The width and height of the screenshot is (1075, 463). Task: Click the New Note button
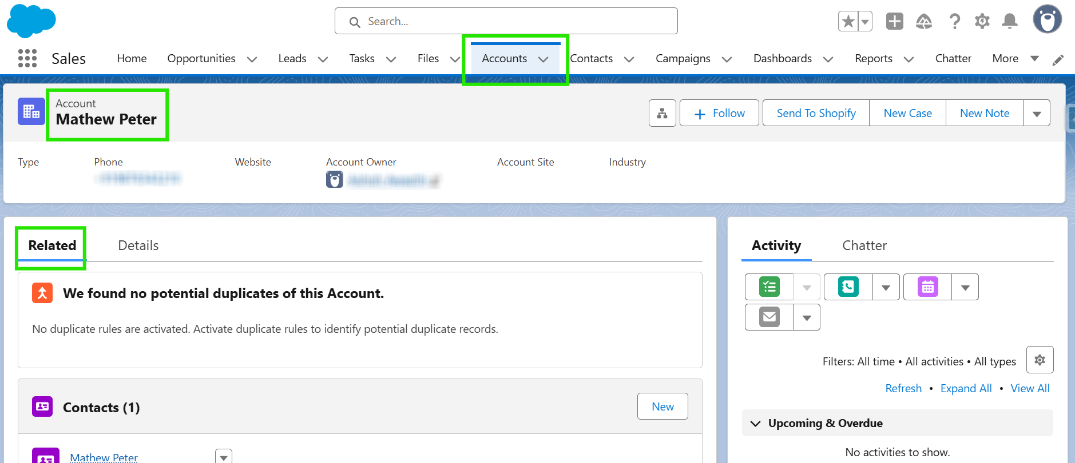click(985, 113)
